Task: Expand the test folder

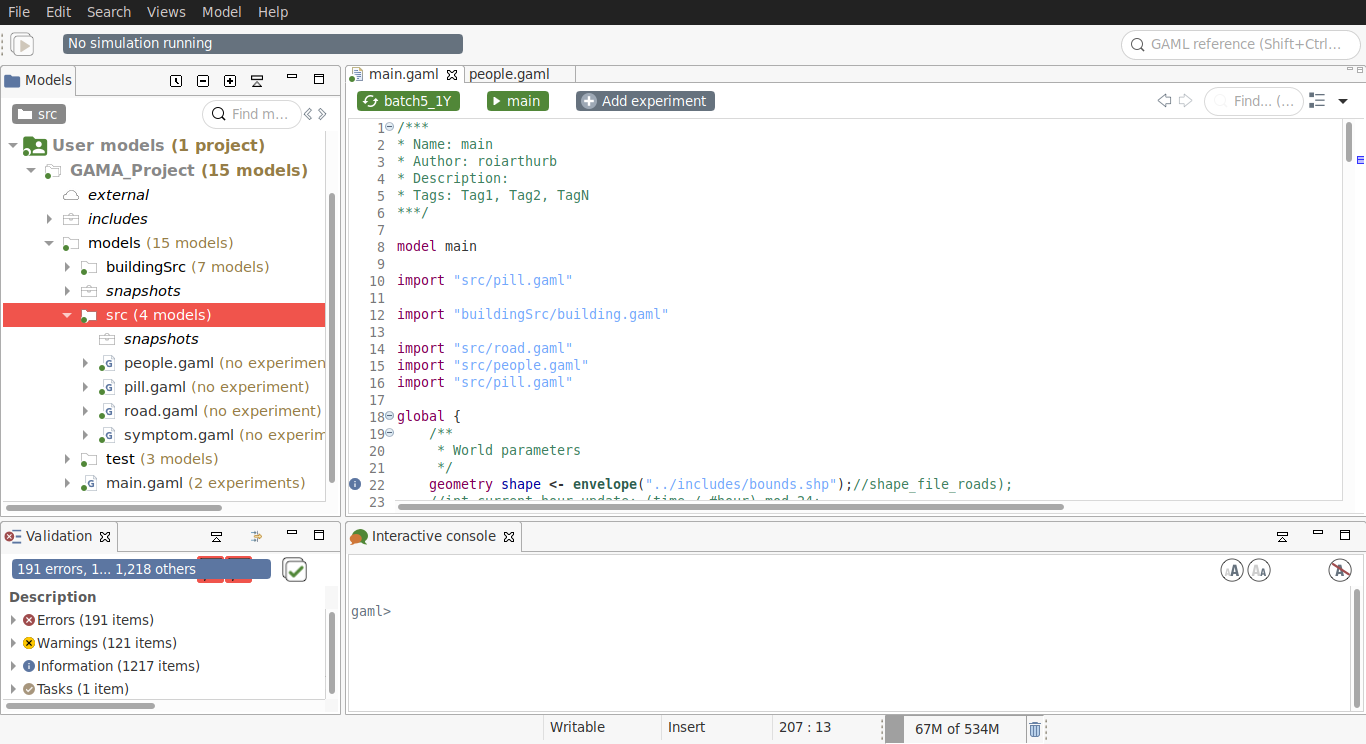Action: tap(67, 459)
